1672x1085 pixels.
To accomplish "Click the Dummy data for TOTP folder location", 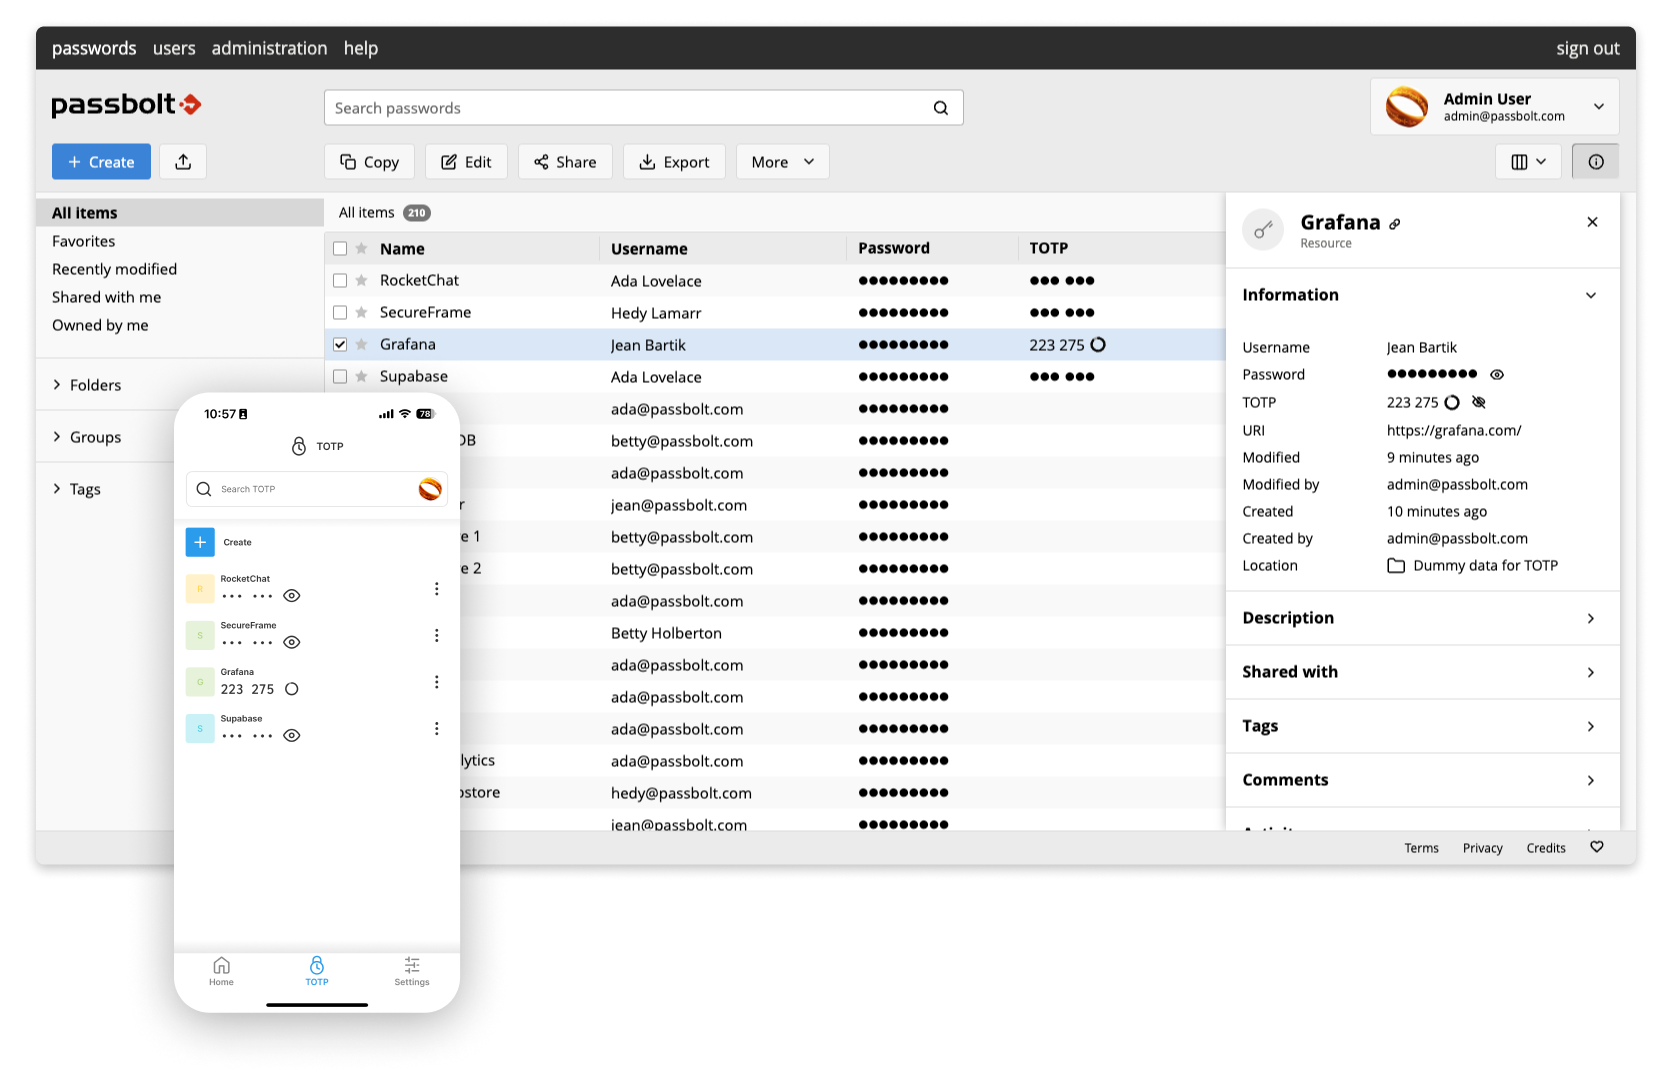I will pos(1472,565).
